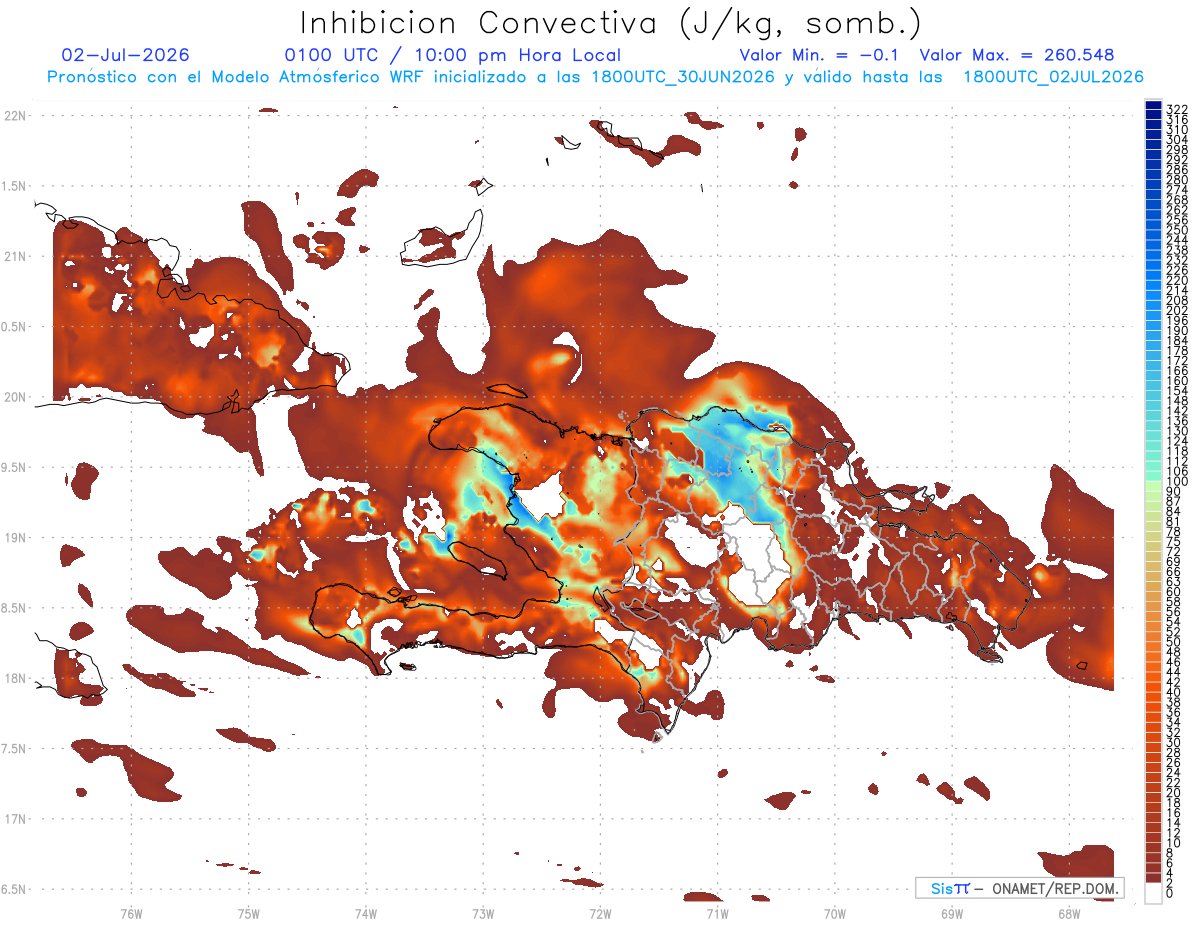
Task: Click the '60' colorbar value
Action: (x=1173, y=592)
